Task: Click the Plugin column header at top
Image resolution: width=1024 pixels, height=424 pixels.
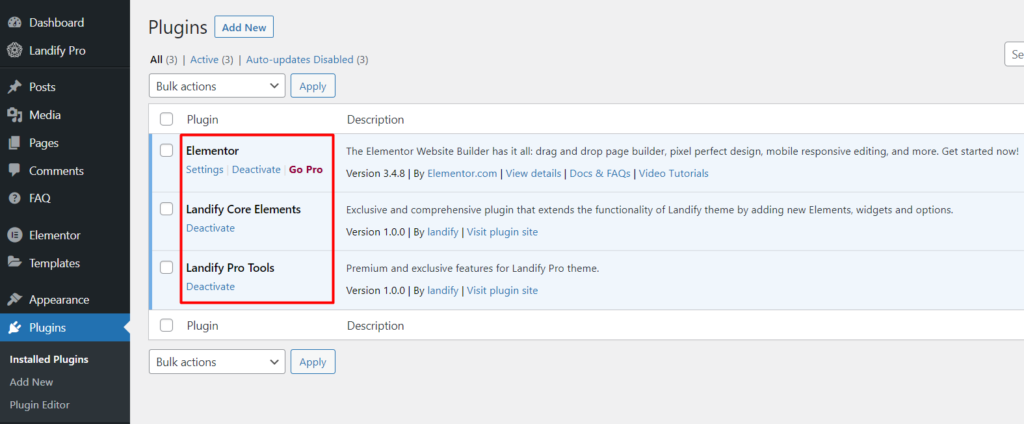Action: (x=202, y=120)
